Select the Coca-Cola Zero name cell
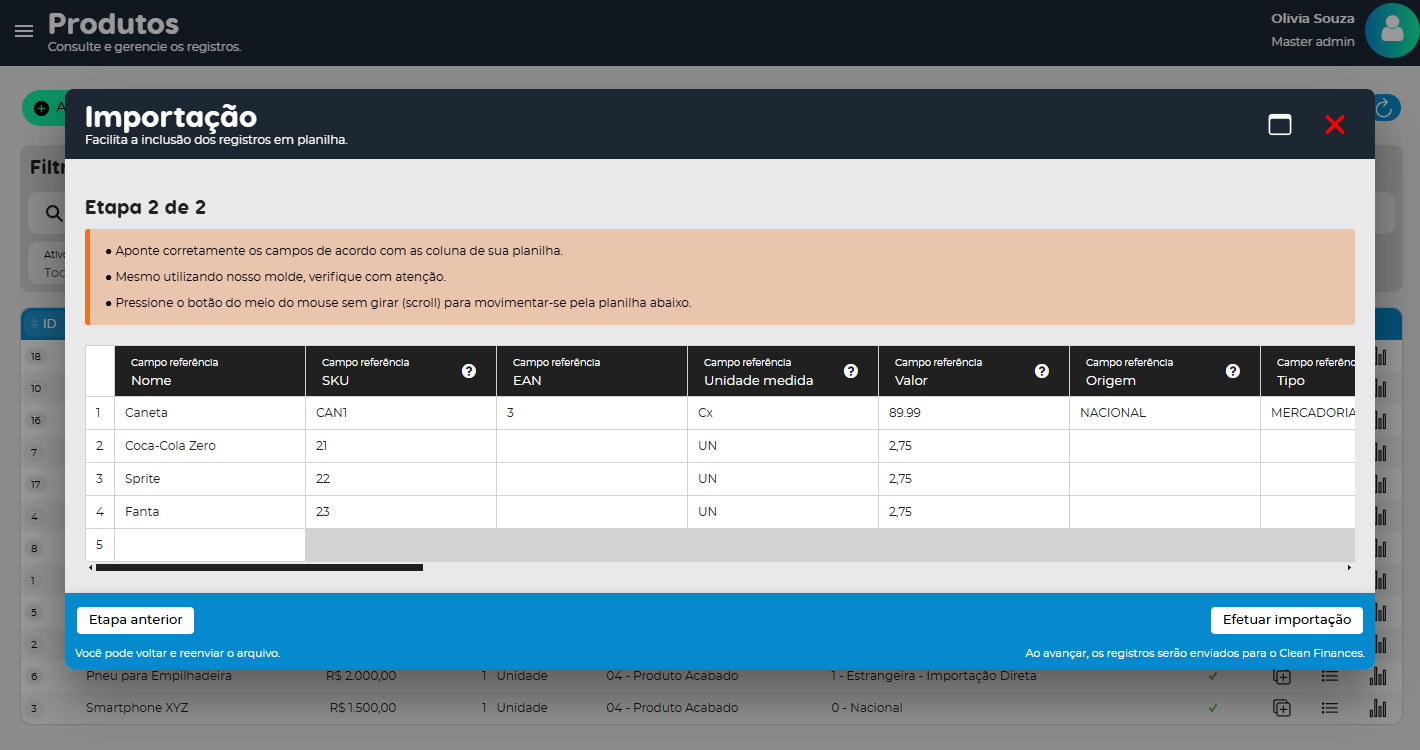The width and height of the screenshot is (1420, 750). click(210, 446)
